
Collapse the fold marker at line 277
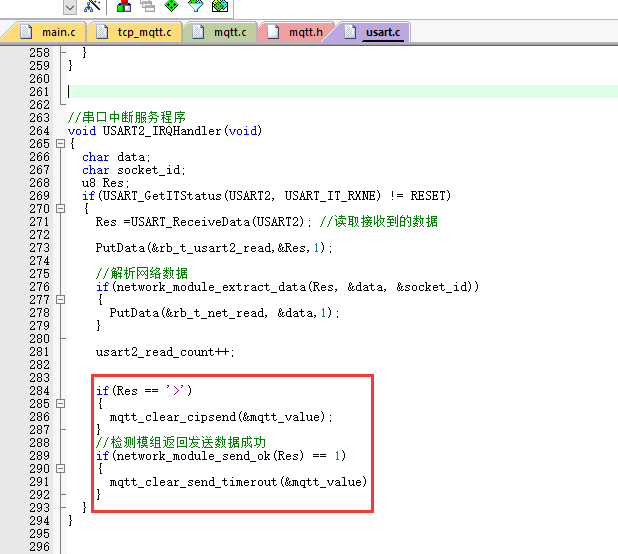click(61, 300)
